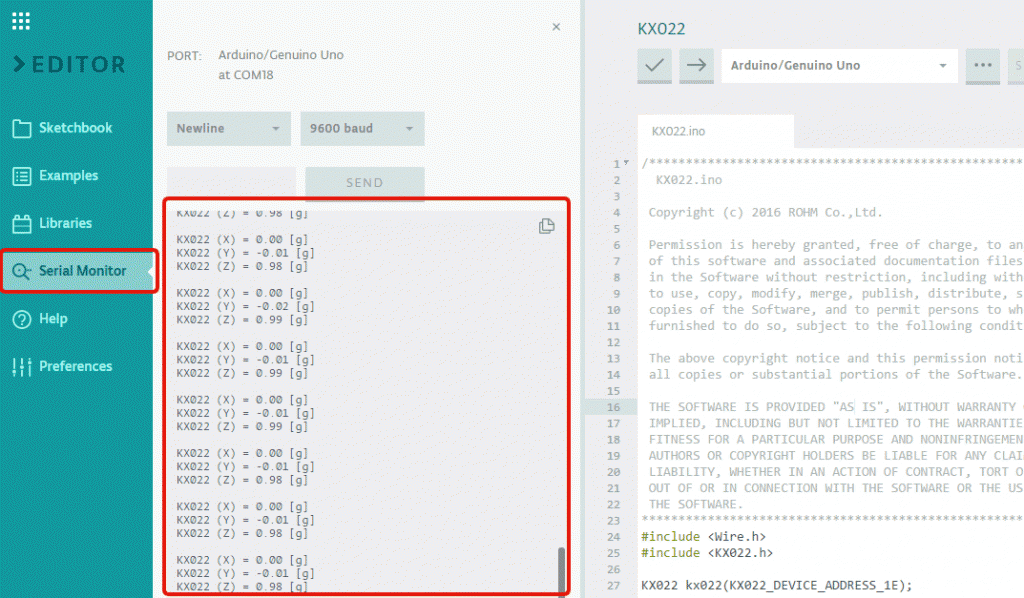
Task: Open the Newline line-ending dropdown
Action: pos(229,129)
